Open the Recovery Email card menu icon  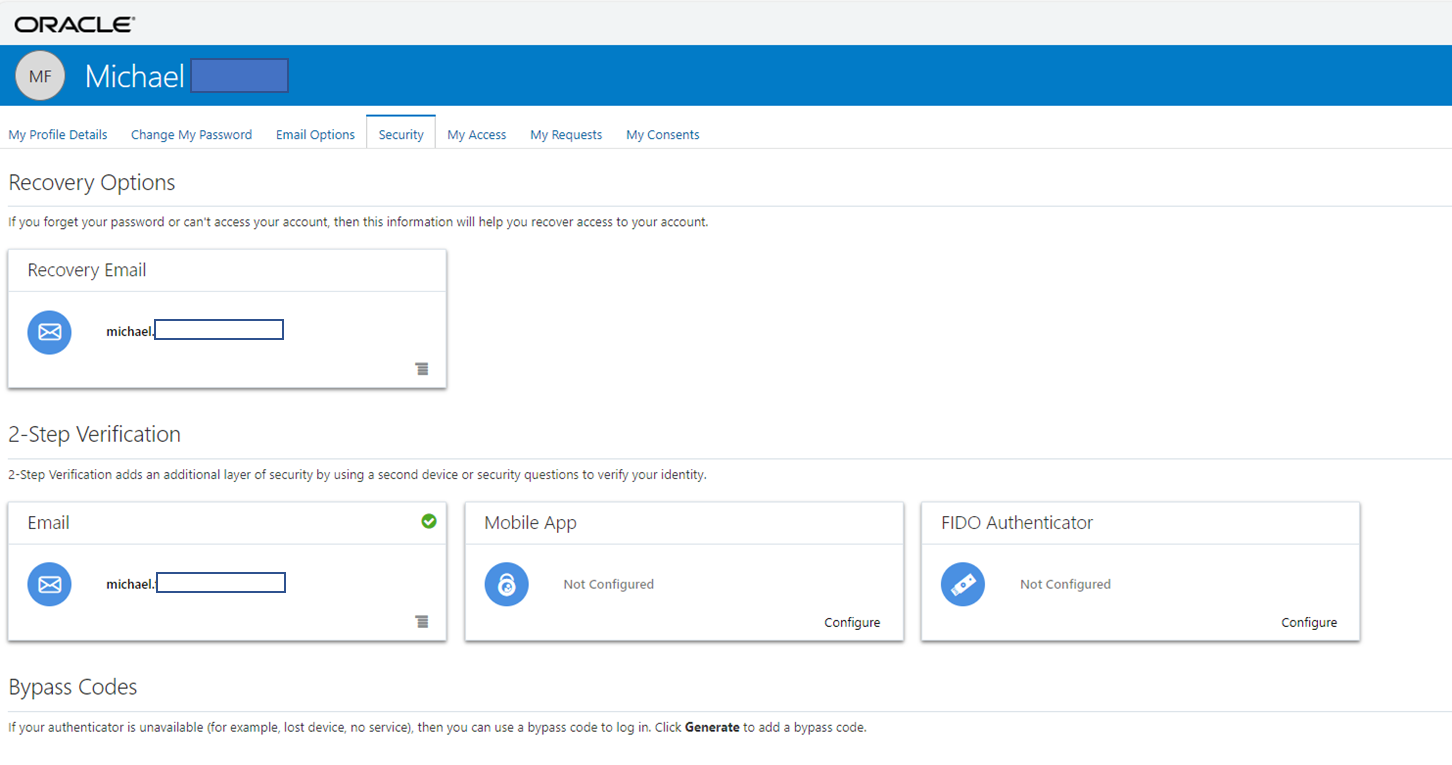(422, 369)
